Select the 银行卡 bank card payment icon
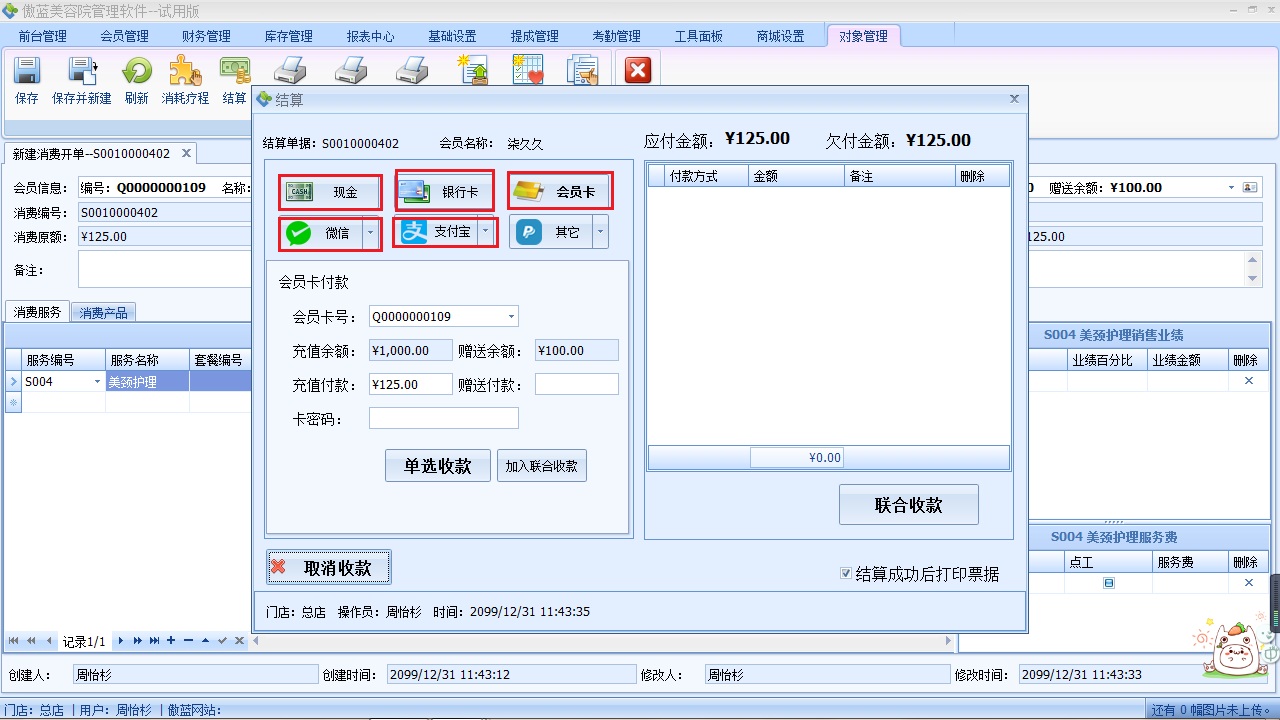 (x=443, y=190)
